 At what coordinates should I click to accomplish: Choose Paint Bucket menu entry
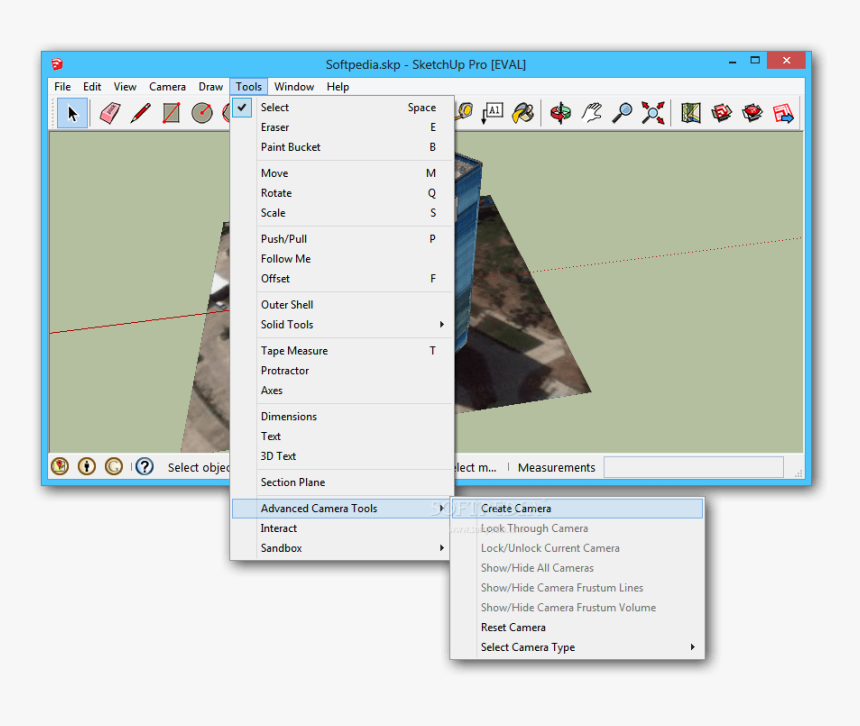click(342, 147)
